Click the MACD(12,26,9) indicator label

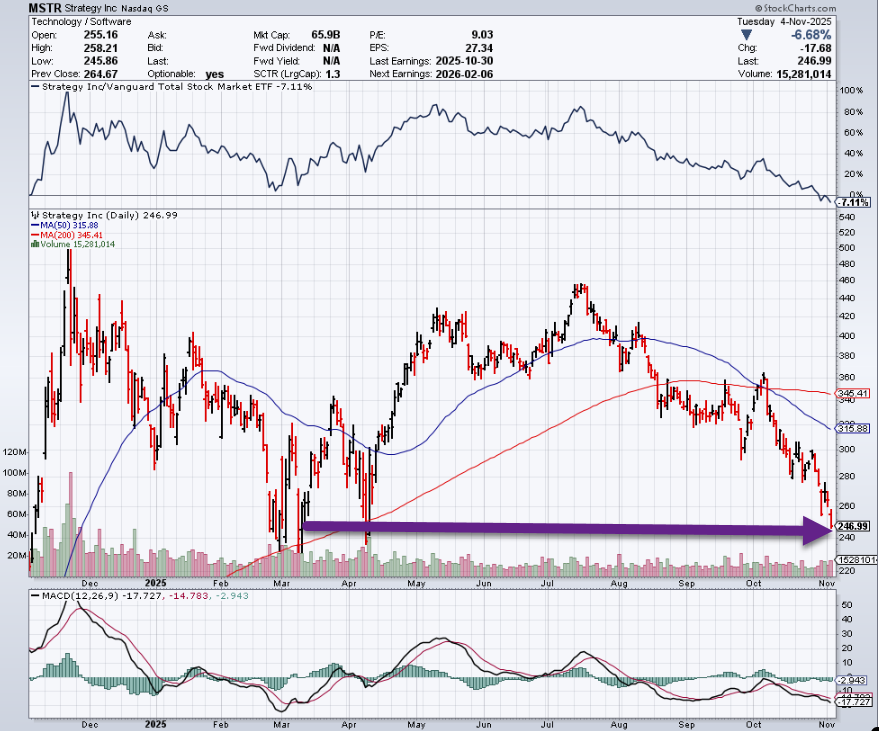pyautogui.click(x=76, y=597)
